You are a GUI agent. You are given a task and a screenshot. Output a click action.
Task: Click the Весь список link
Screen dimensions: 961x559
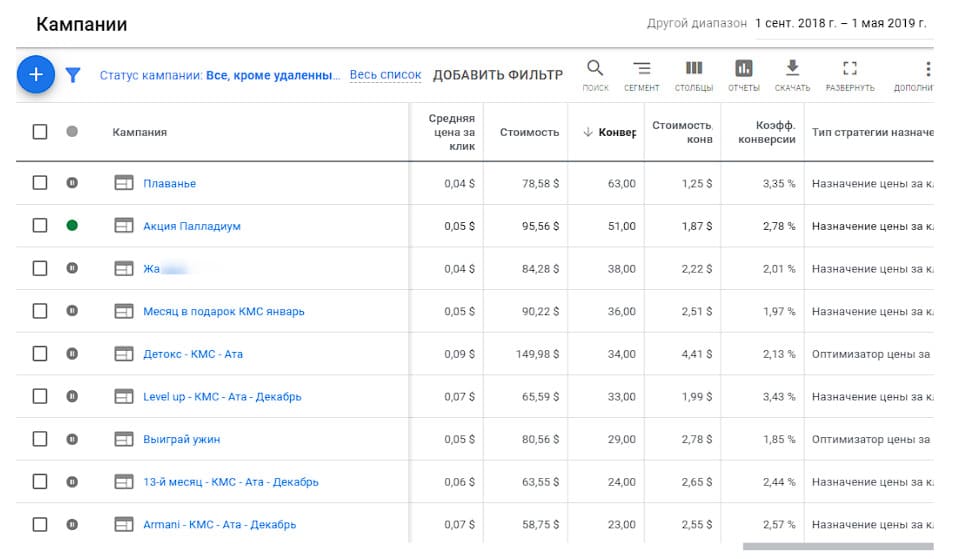(x=386, y=75)
